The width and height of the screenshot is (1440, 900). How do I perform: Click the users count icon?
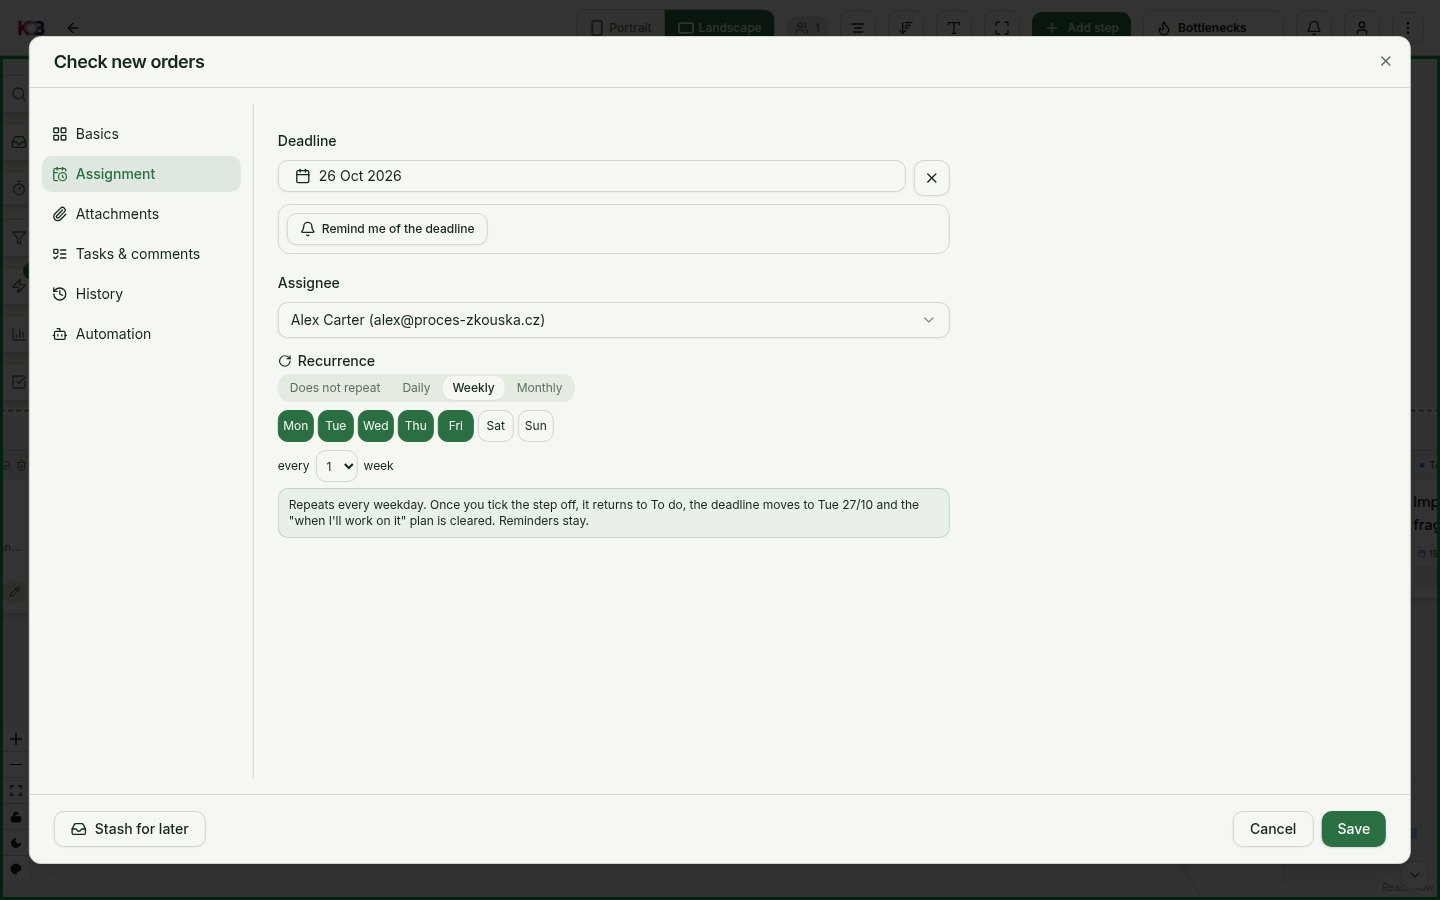(x=808, y=27)
